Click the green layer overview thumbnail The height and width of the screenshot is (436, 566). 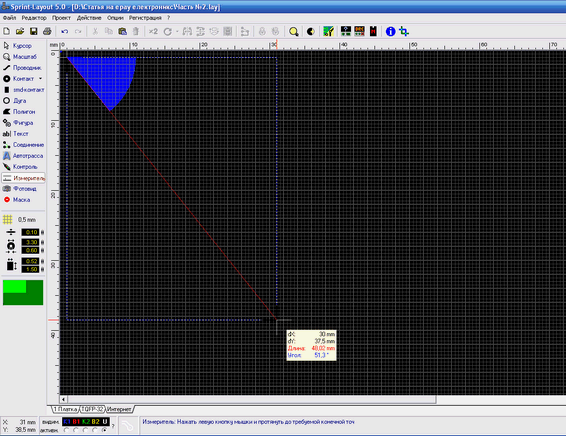(x=23, y=293)
